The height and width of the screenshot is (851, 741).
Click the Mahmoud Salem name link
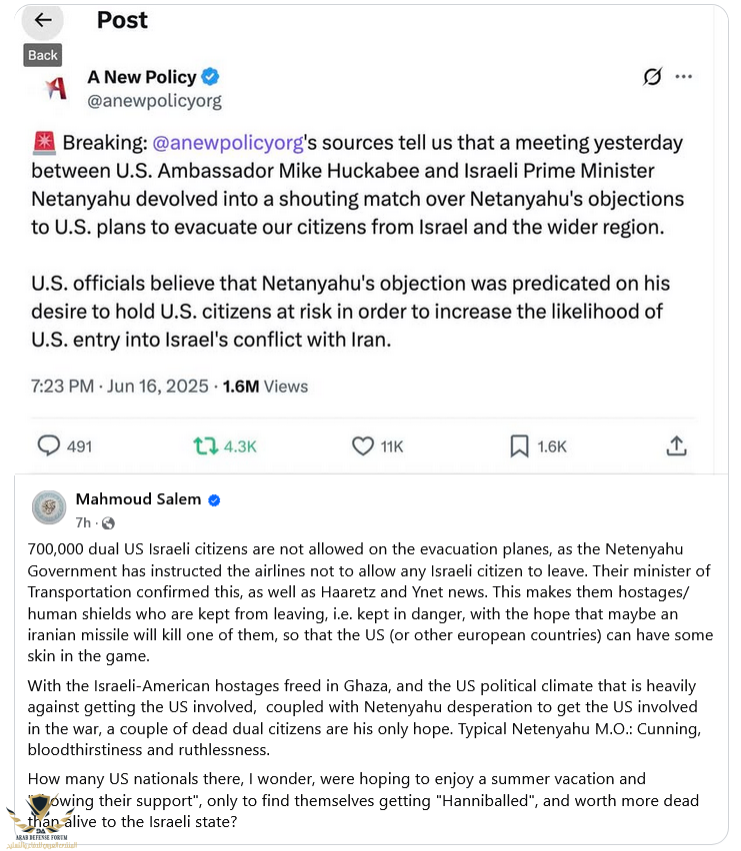point(138,499)
